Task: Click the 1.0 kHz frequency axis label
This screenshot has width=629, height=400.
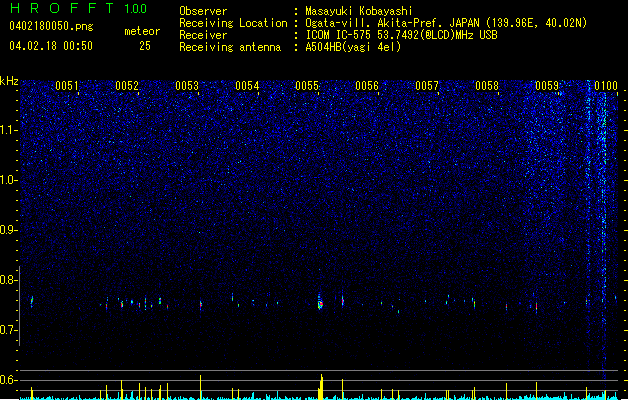Action: pos(8,180)
